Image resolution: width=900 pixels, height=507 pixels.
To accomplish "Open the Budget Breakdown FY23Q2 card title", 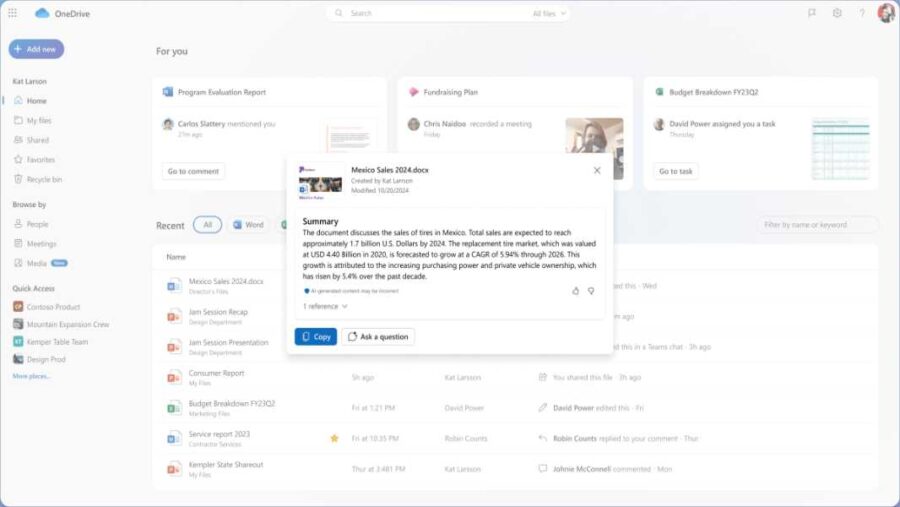I will (713, 92).
